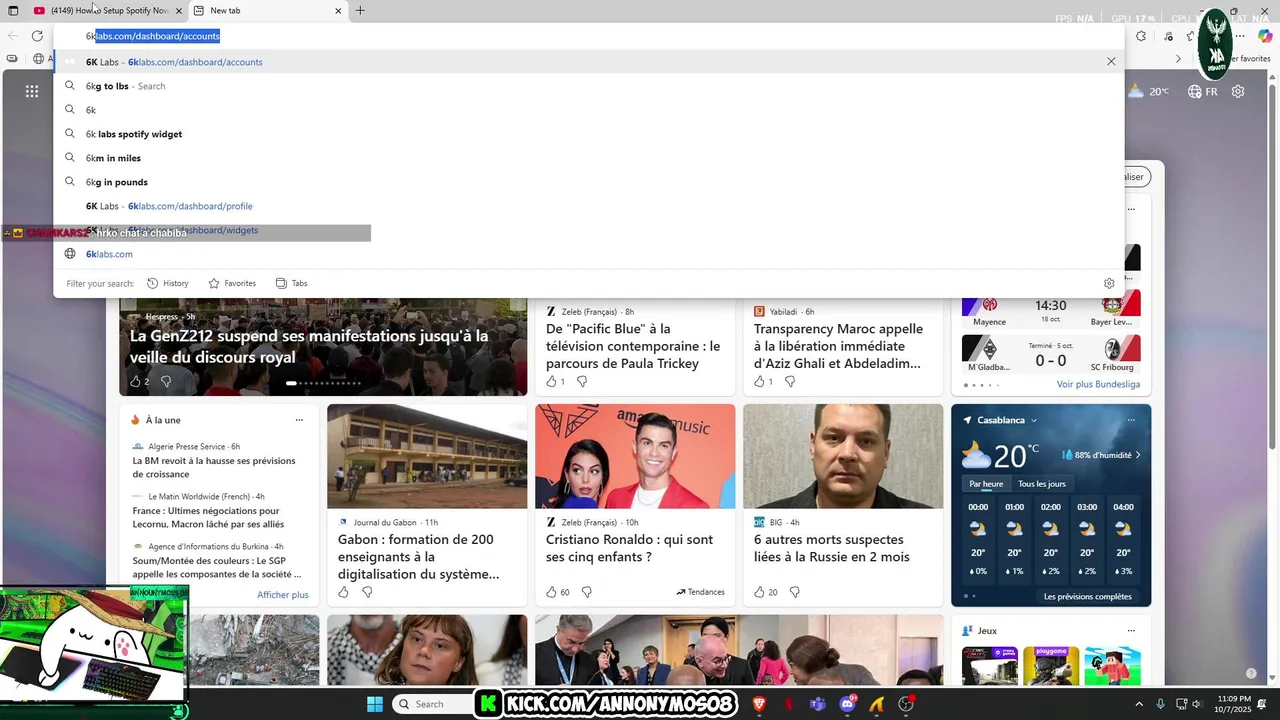Pick the '6km in miles' suggestion

click(x=590, y=158)
